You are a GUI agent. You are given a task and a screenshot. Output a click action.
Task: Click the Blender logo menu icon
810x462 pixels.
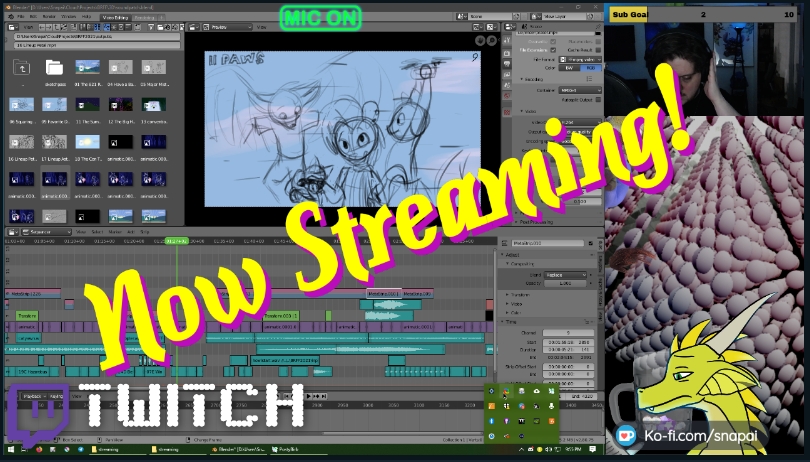(x=11, y=17)
